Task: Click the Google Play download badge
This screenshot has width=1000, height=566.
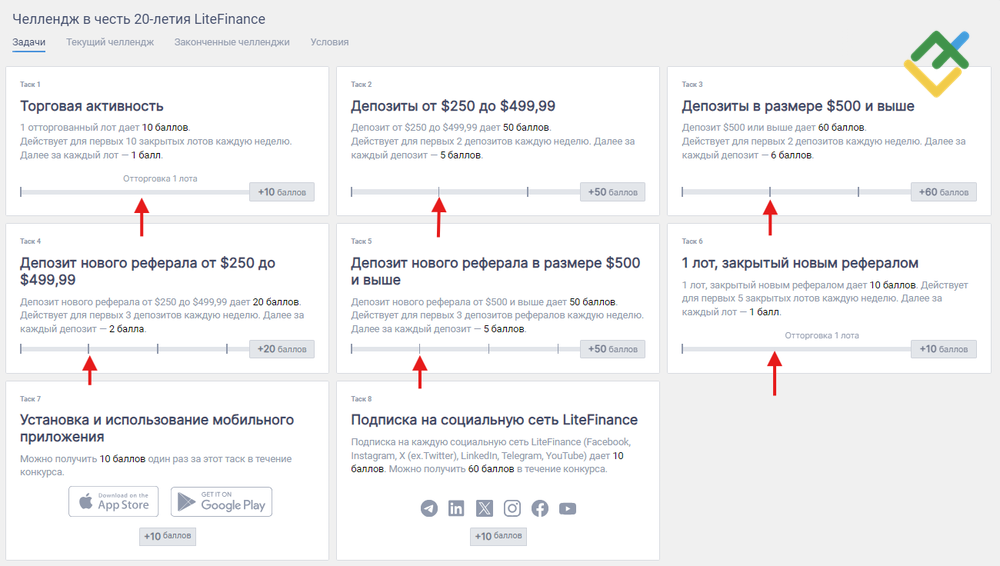Action: (221, 502)
